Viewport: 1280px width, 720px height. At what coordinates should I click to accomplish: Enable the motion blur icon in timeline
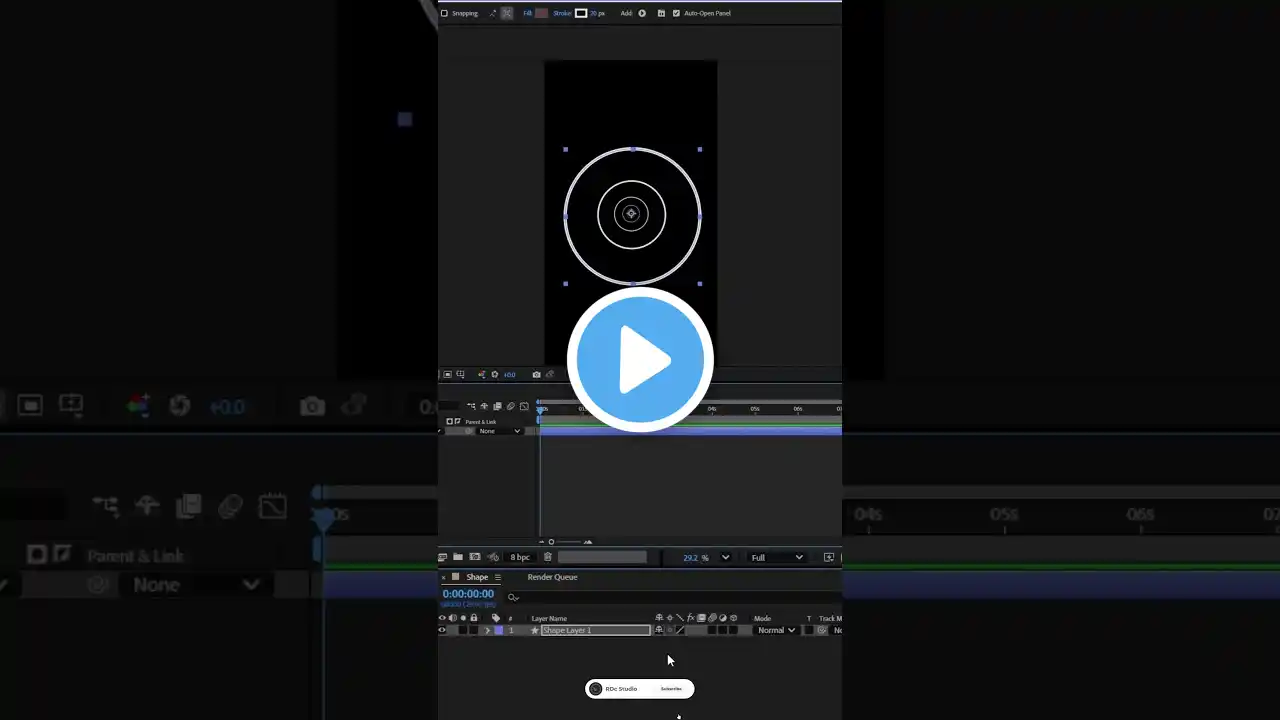pos(510,406)
